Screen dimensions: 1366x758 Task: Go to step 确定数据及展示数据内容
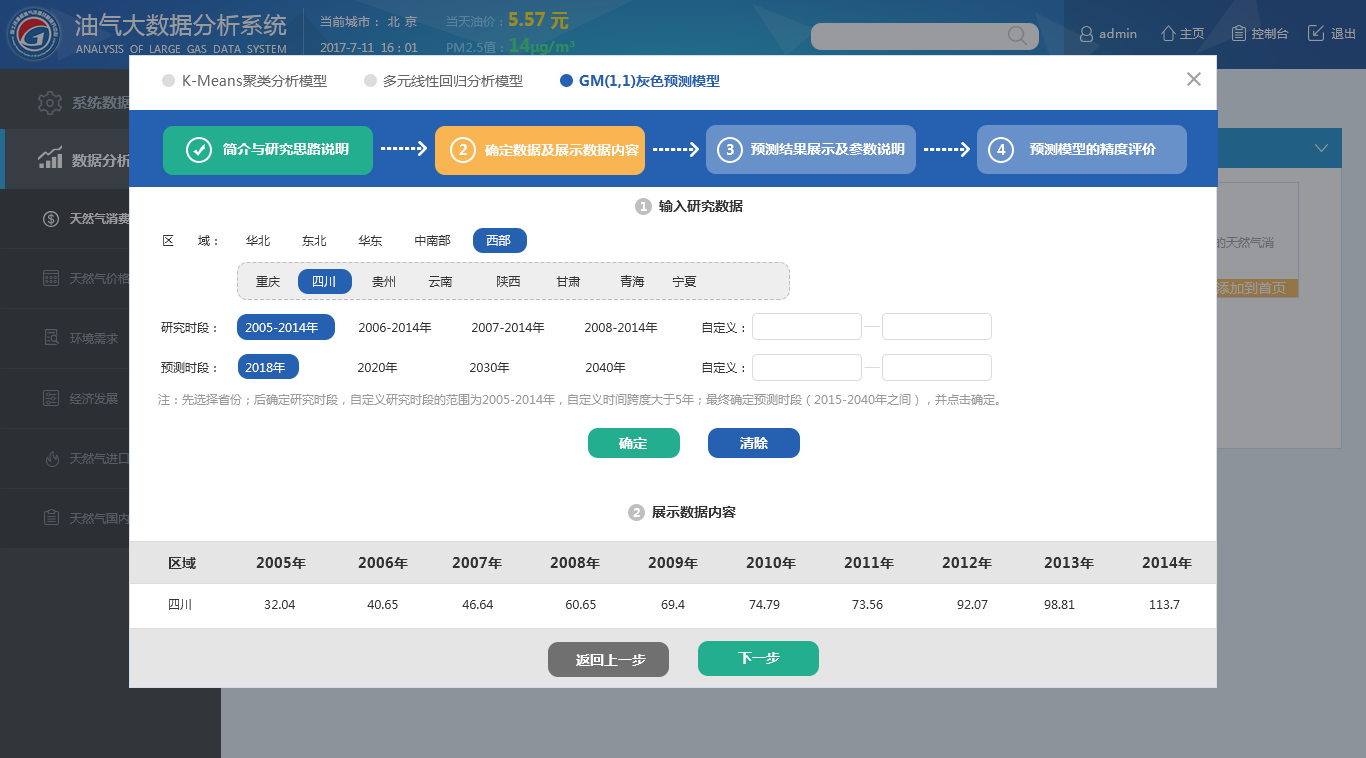pyautogui.click(x=540, y=150)
